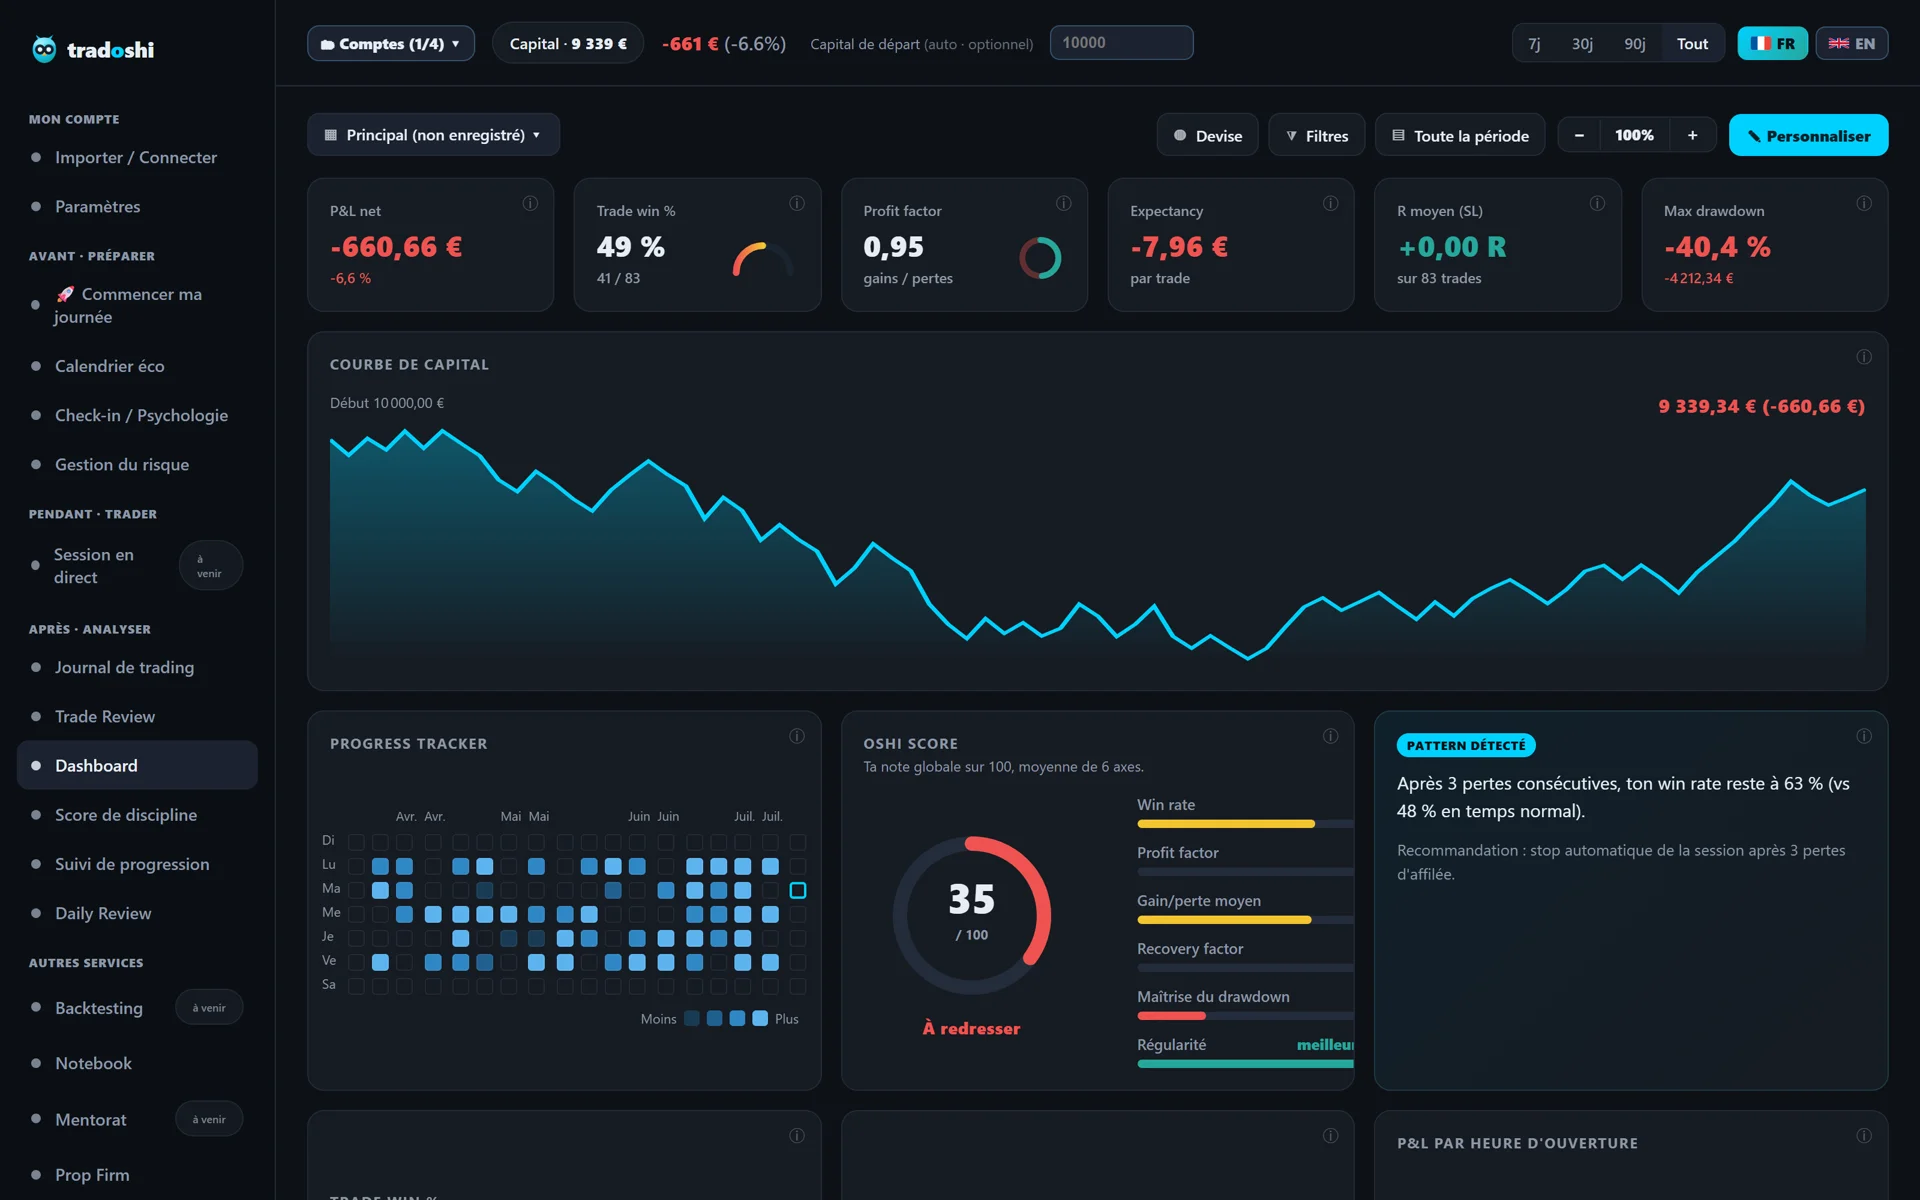Image resolution: width=1920 pixels, height=1200 pixels.
Task: Click the Capital · 9 339 € pill
Action: 568,43
